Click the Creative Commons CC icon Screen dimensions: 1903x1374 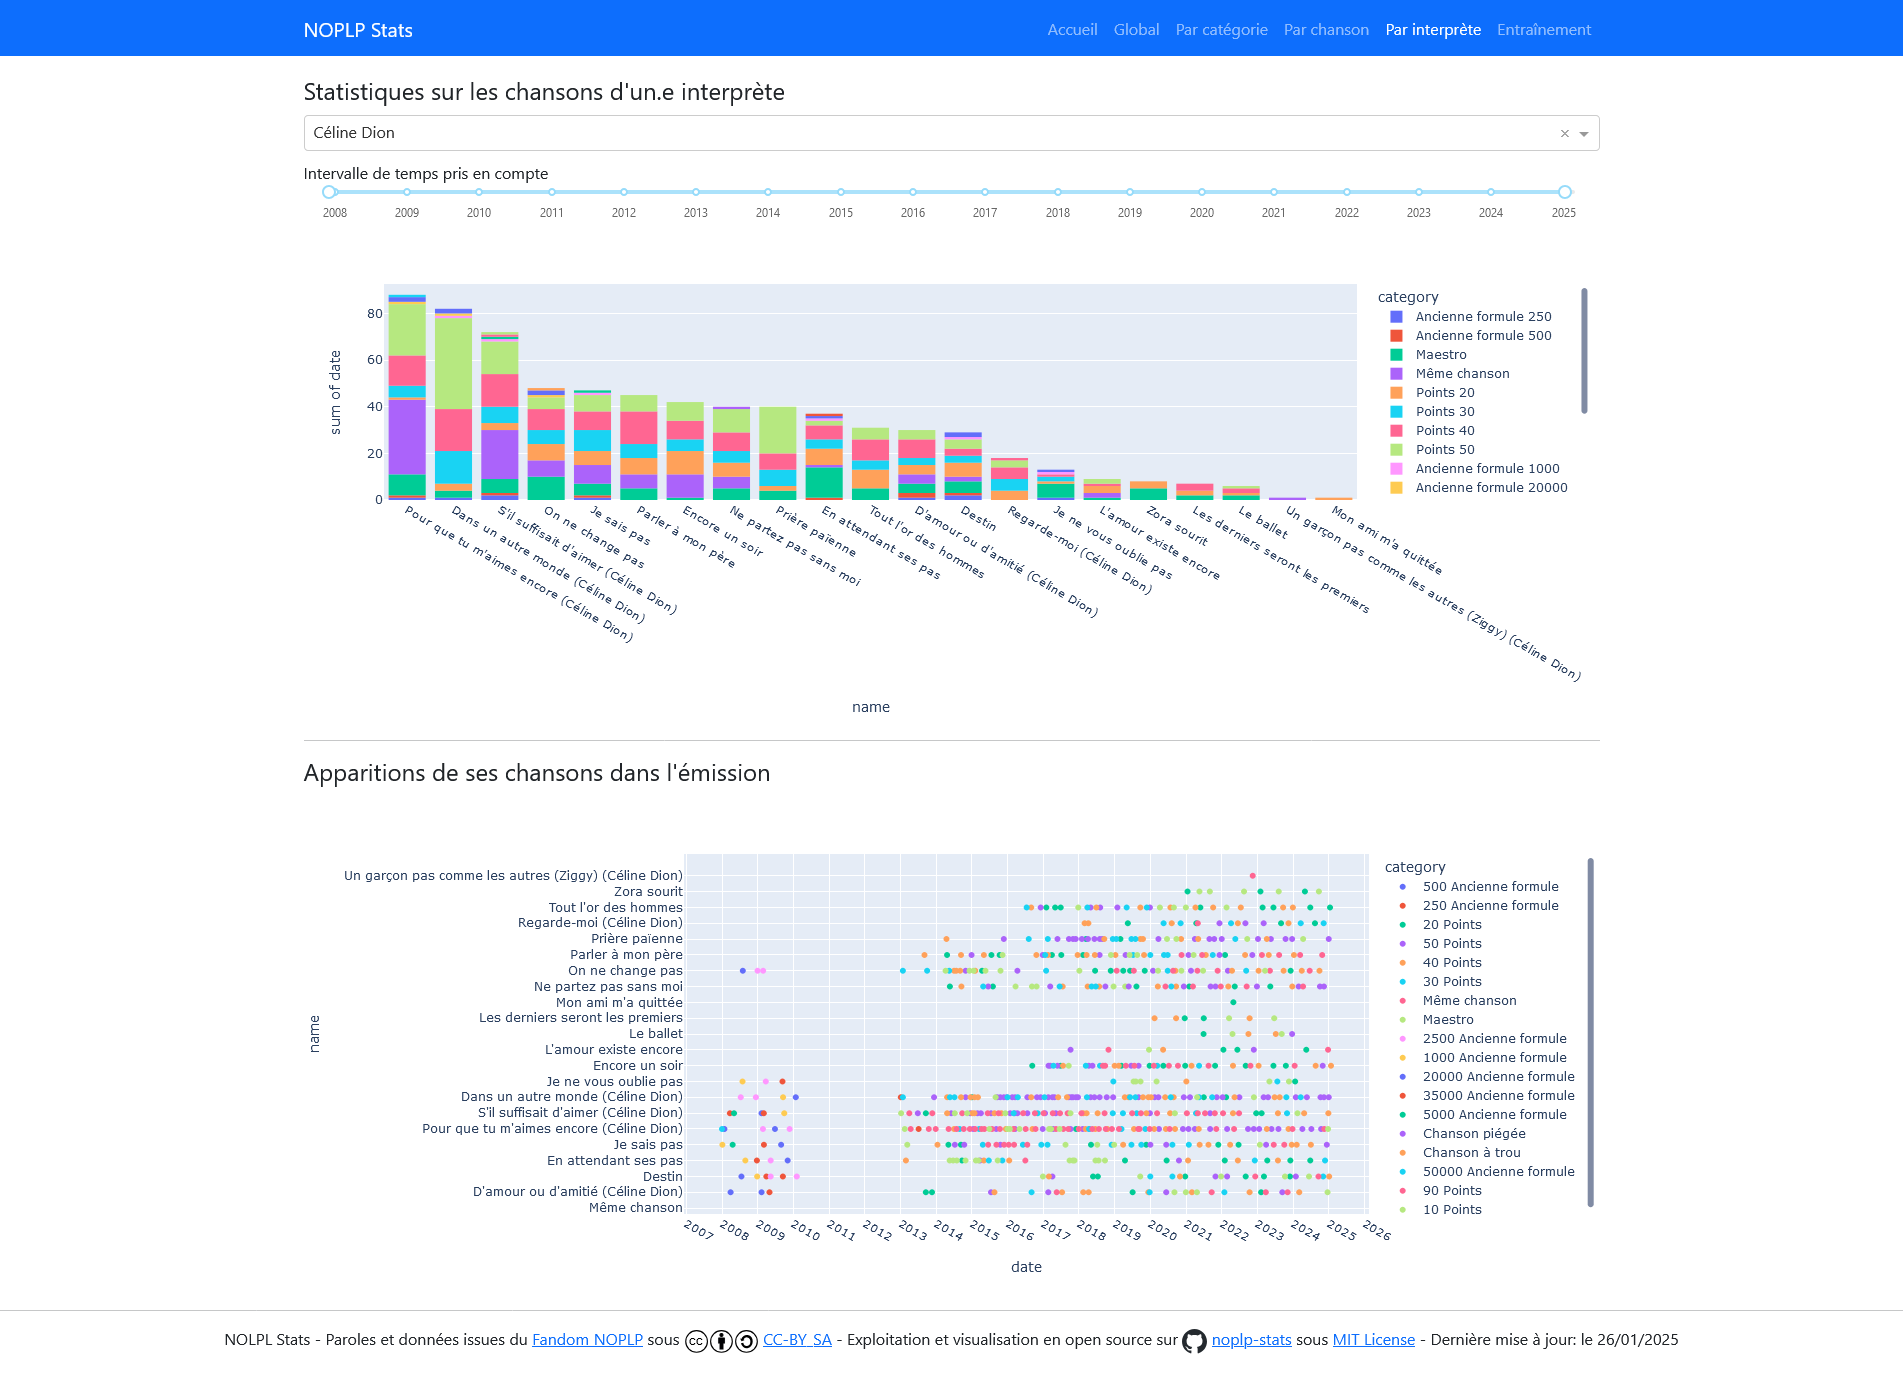696,1341
